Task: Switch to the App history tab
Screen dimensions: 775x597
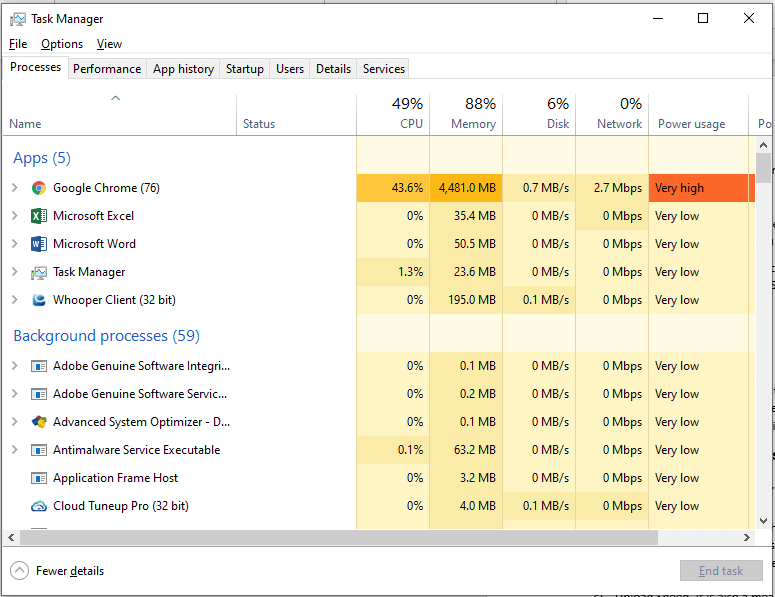Action: tap(183, 69)
